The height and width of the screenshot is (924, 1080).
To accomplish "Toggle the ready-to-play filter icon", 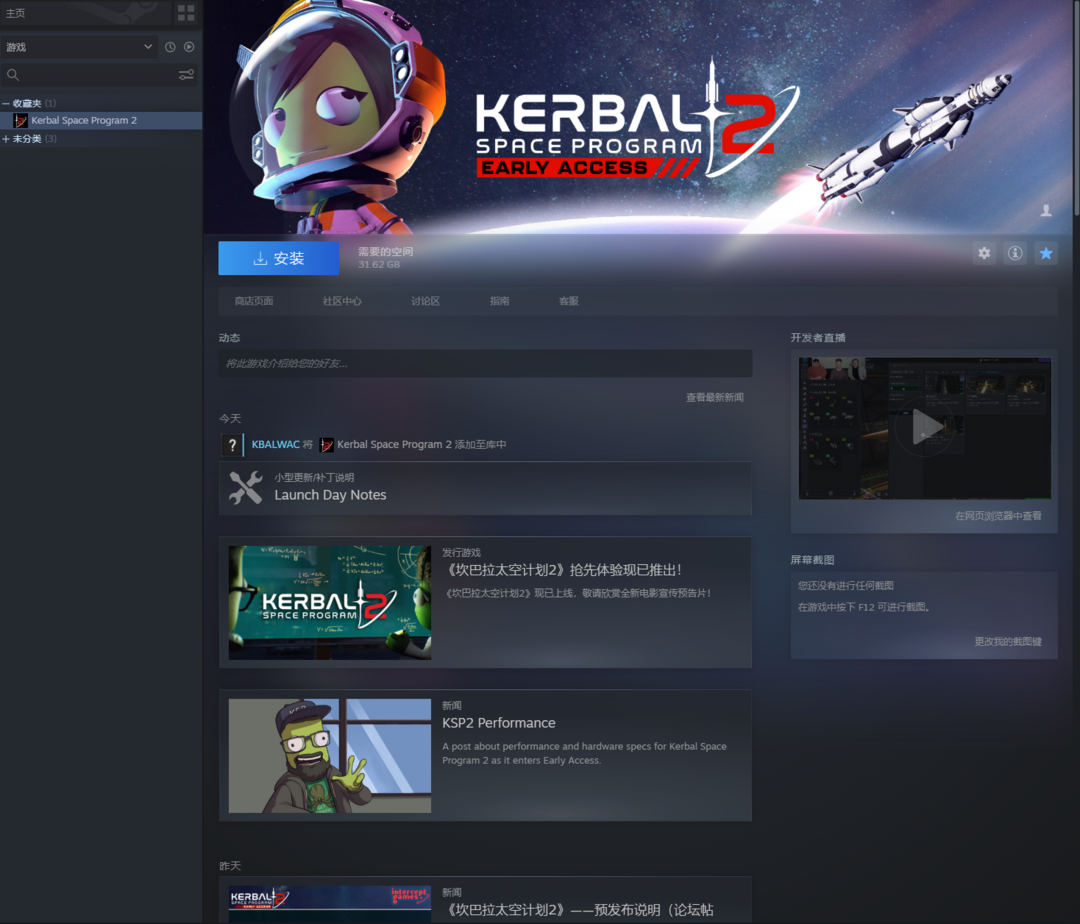I will pyautogui.click(x=189, y=47).
